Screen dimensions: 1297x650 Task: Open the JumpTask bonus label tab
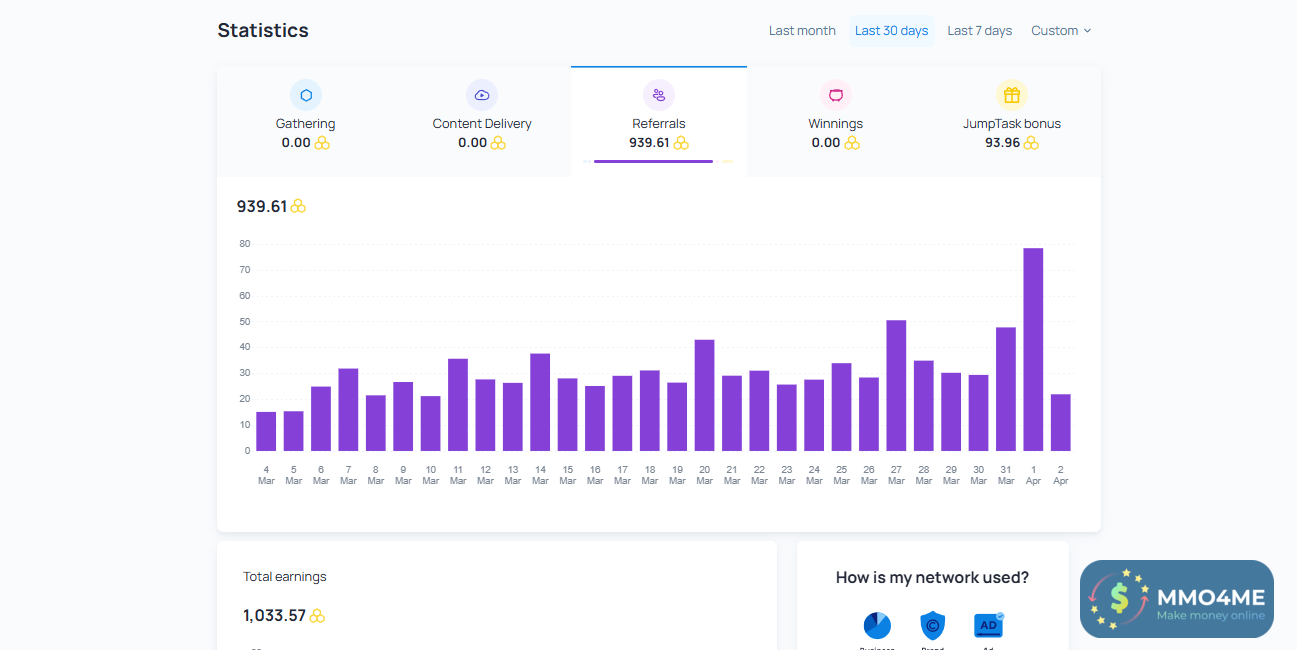(x=1012, y=124)
